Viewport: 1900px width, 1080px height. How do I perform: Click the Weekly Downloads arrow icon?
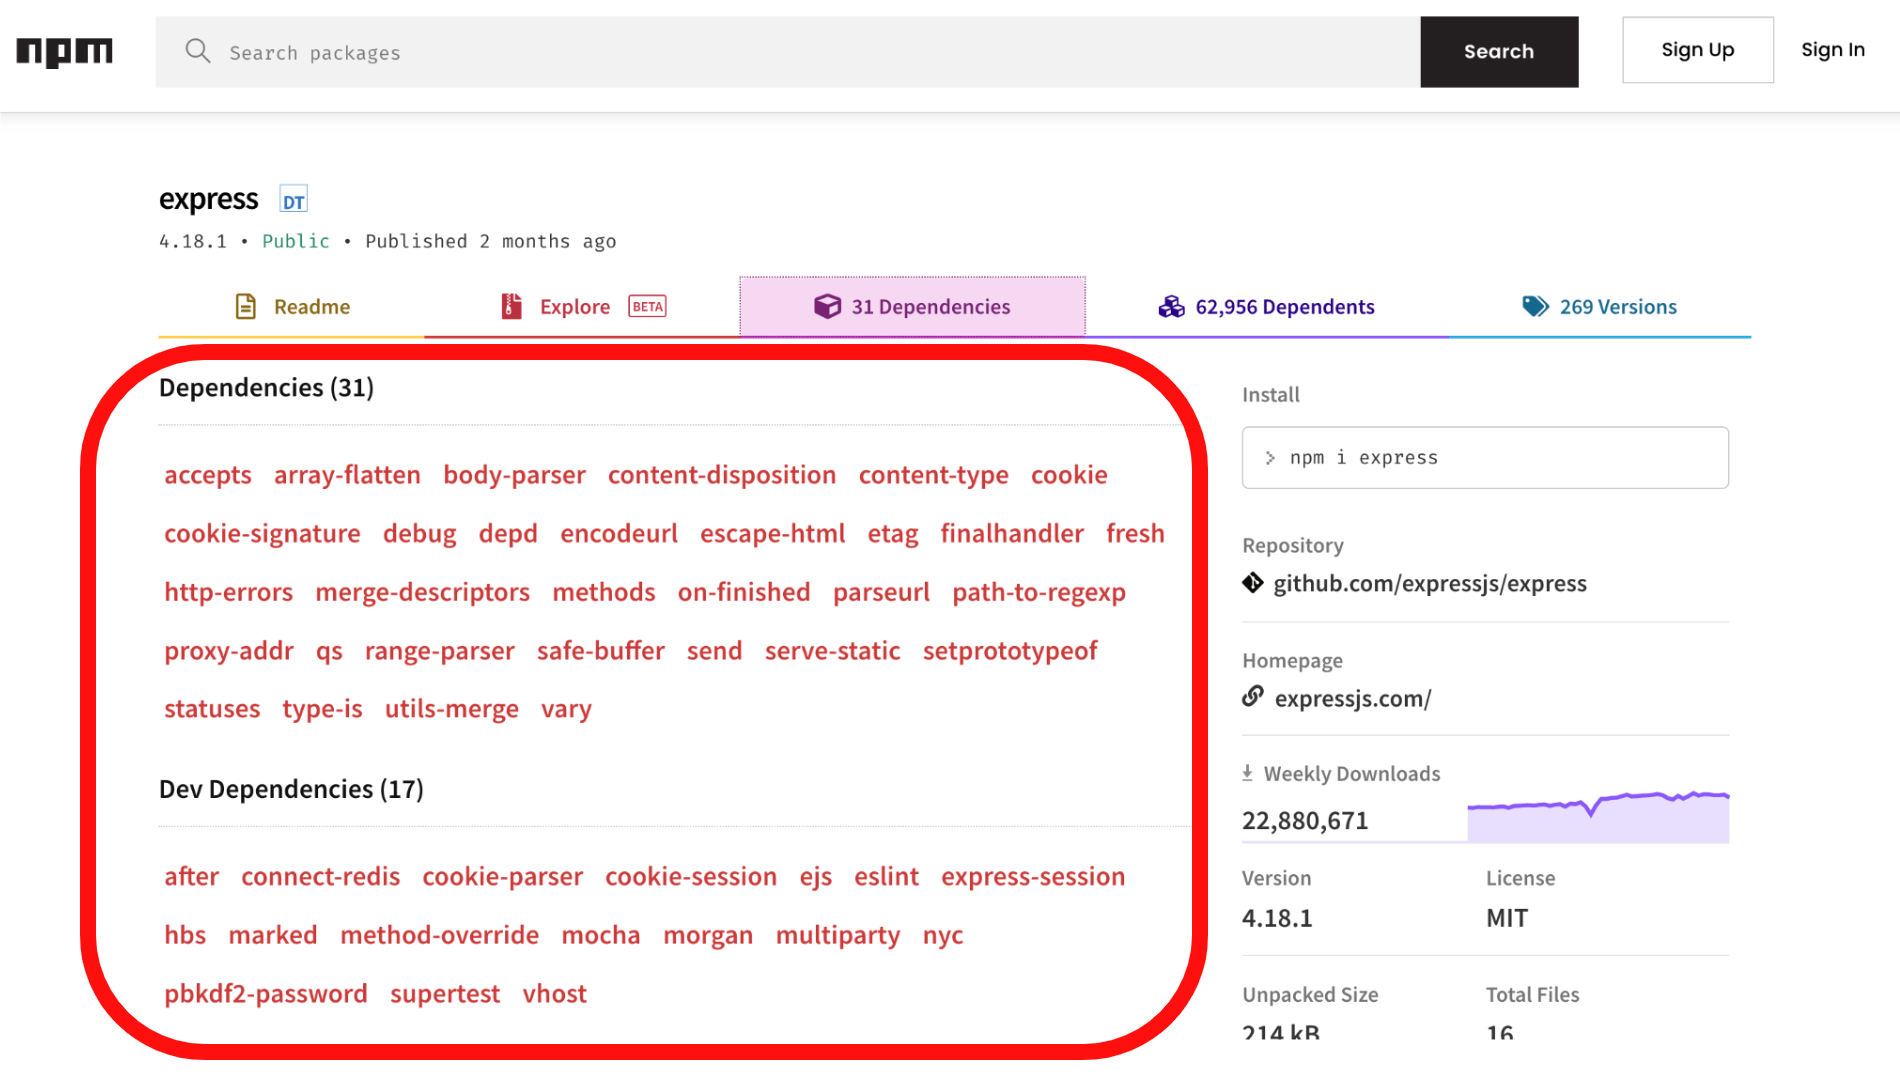click(x=1247, y=773)
